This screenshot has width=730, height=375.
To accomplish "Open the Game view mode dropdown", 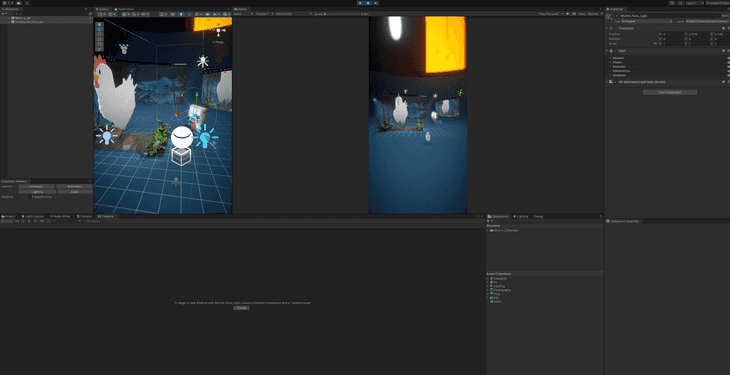I will 243,14.
